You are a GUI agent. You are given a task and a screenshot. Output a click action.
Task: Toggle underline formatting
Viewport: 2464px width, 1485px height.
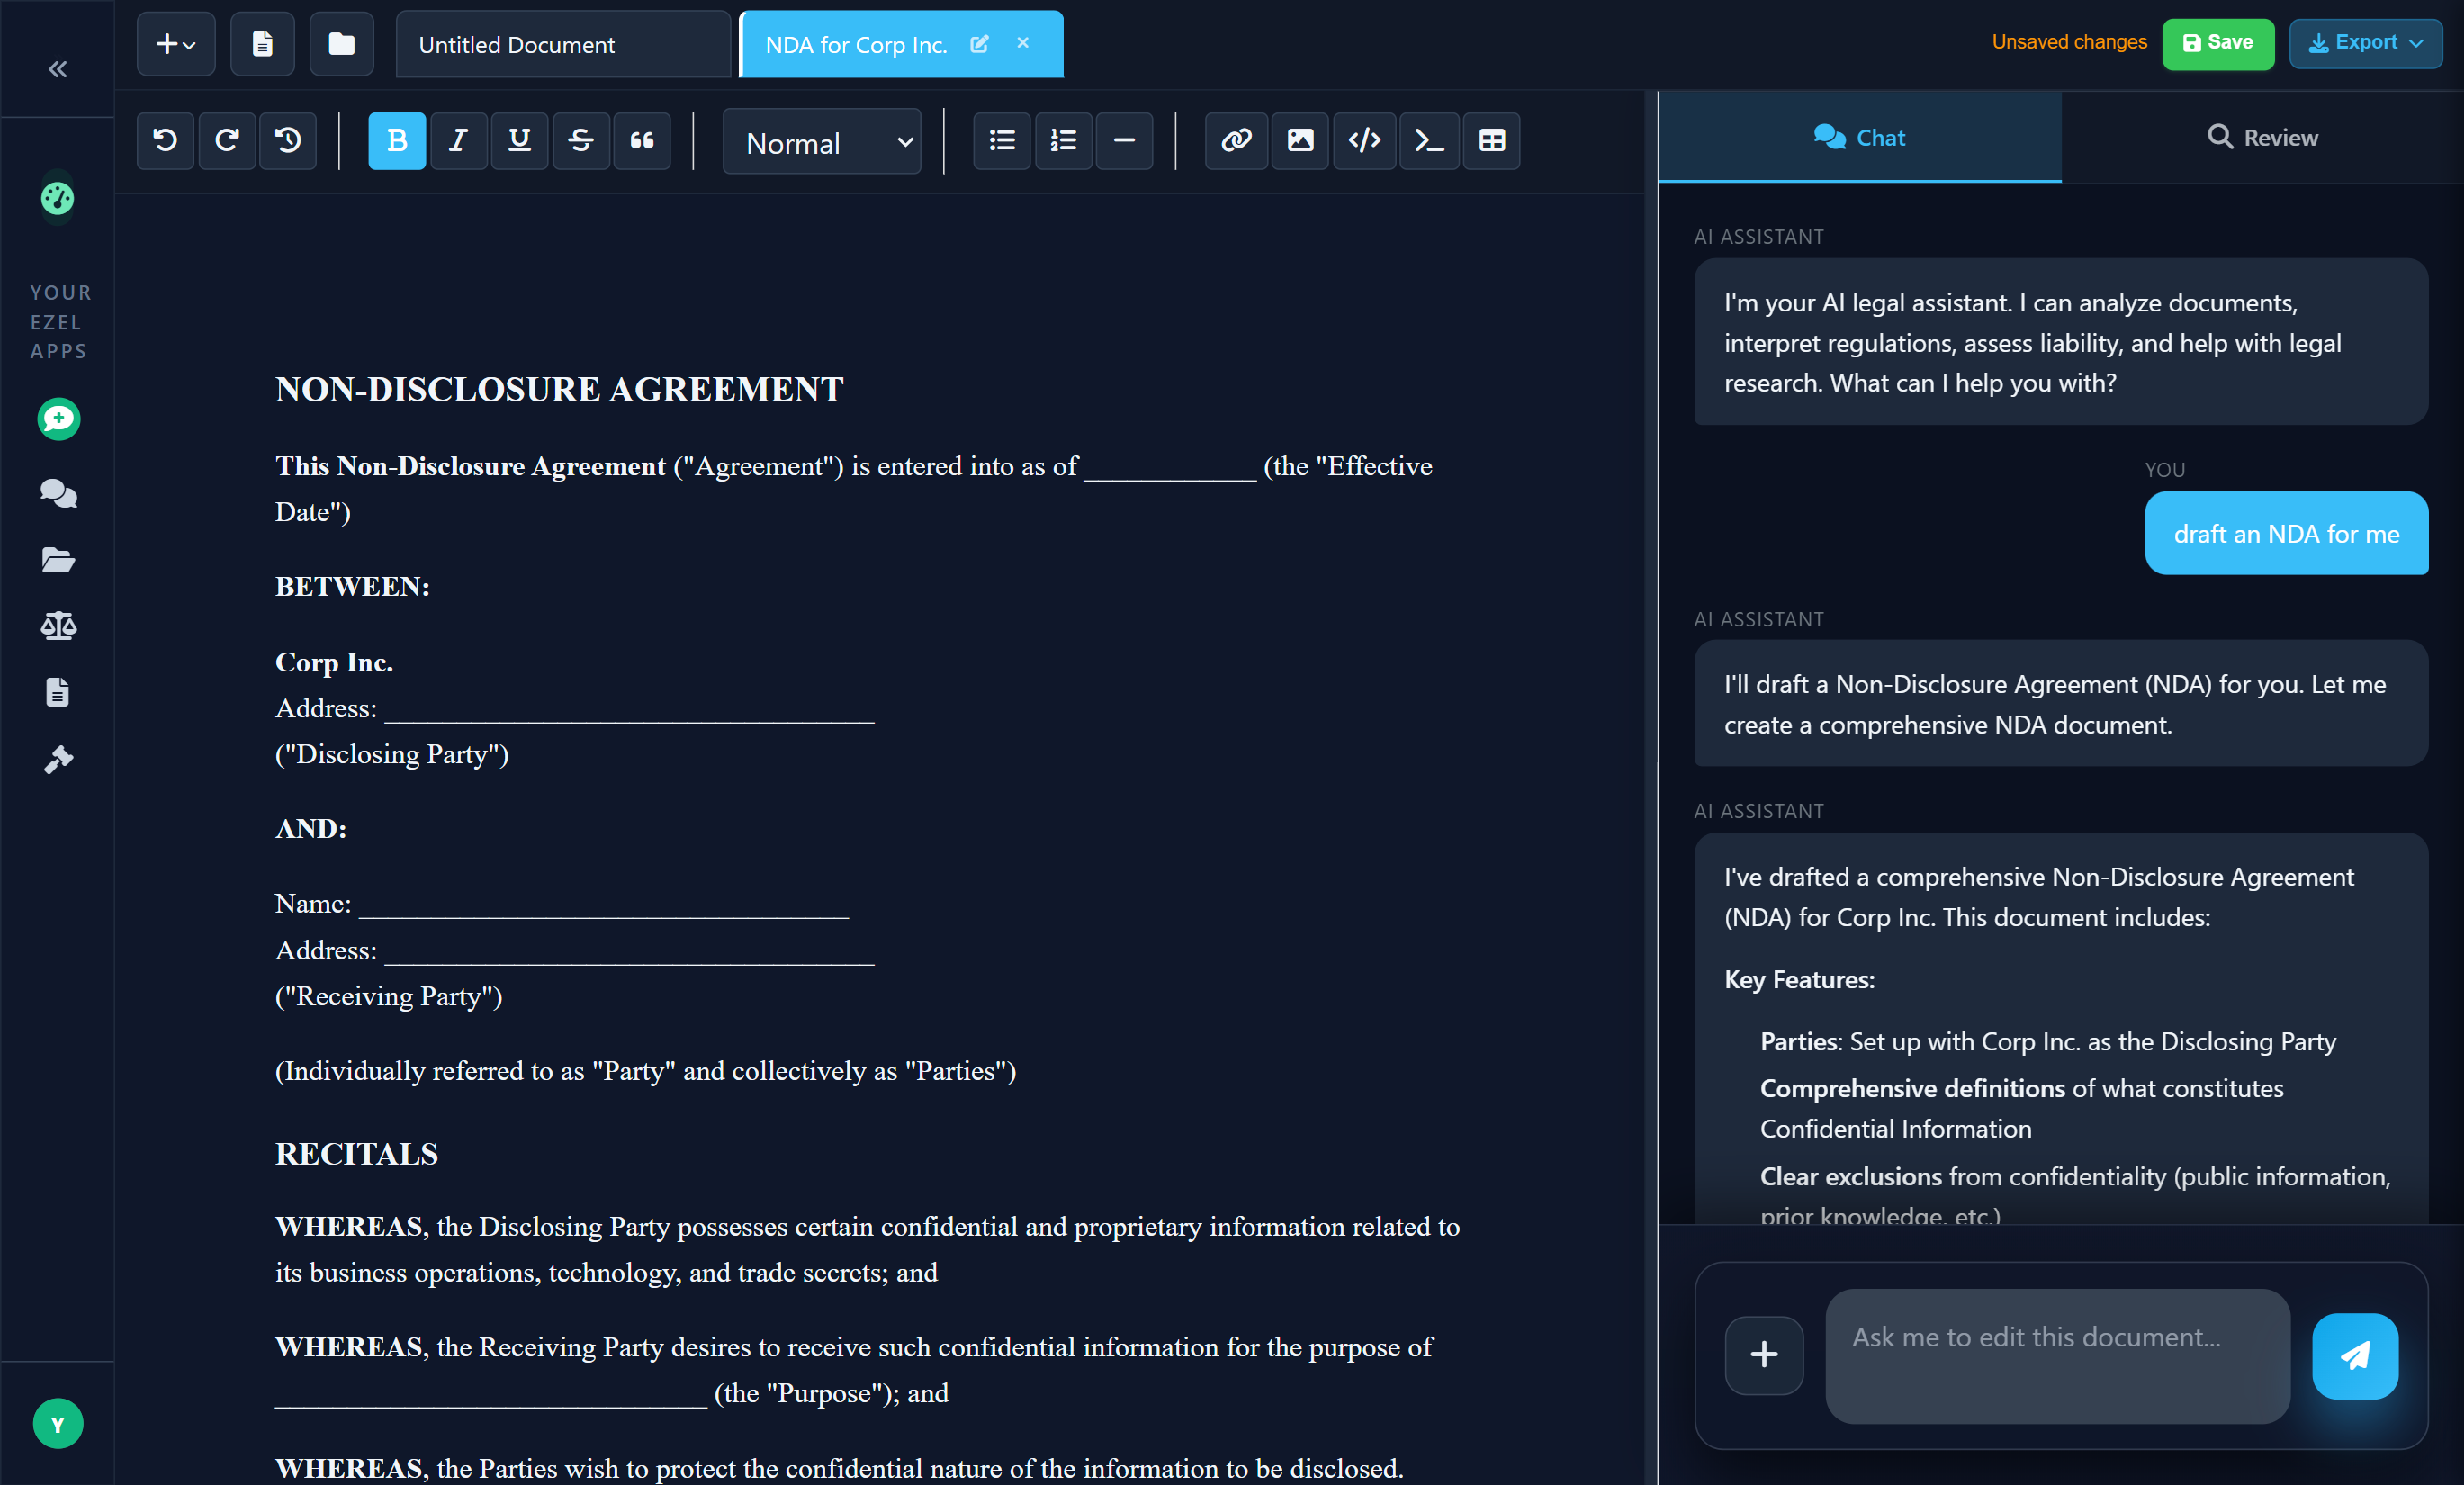pos(519,140)
